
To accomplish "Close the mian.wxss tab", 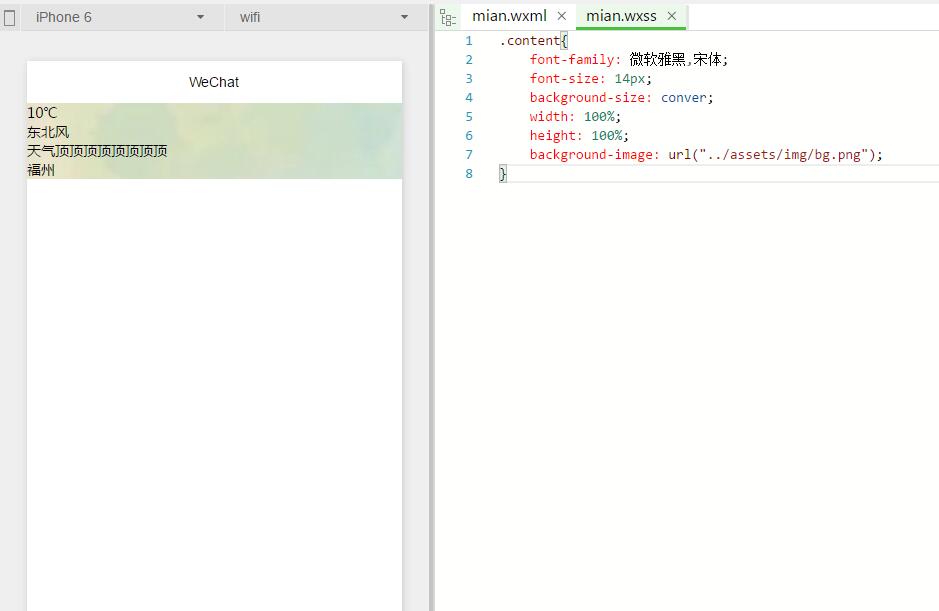I will coord(672,16).
